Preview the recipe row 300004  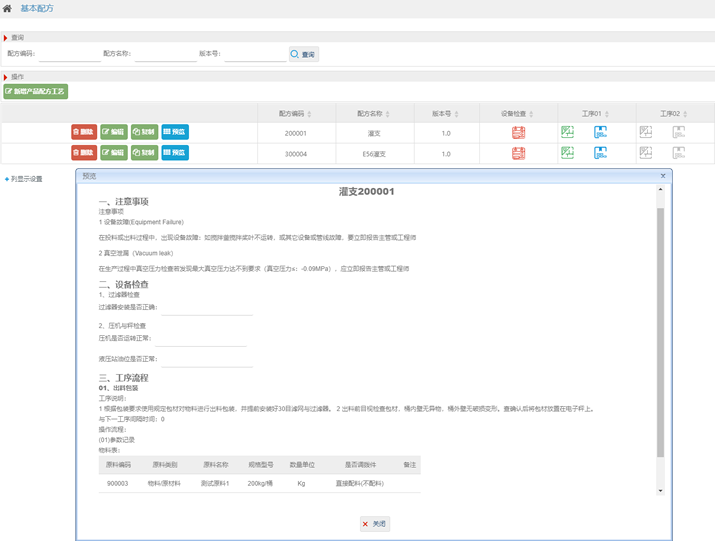(174, 153)
